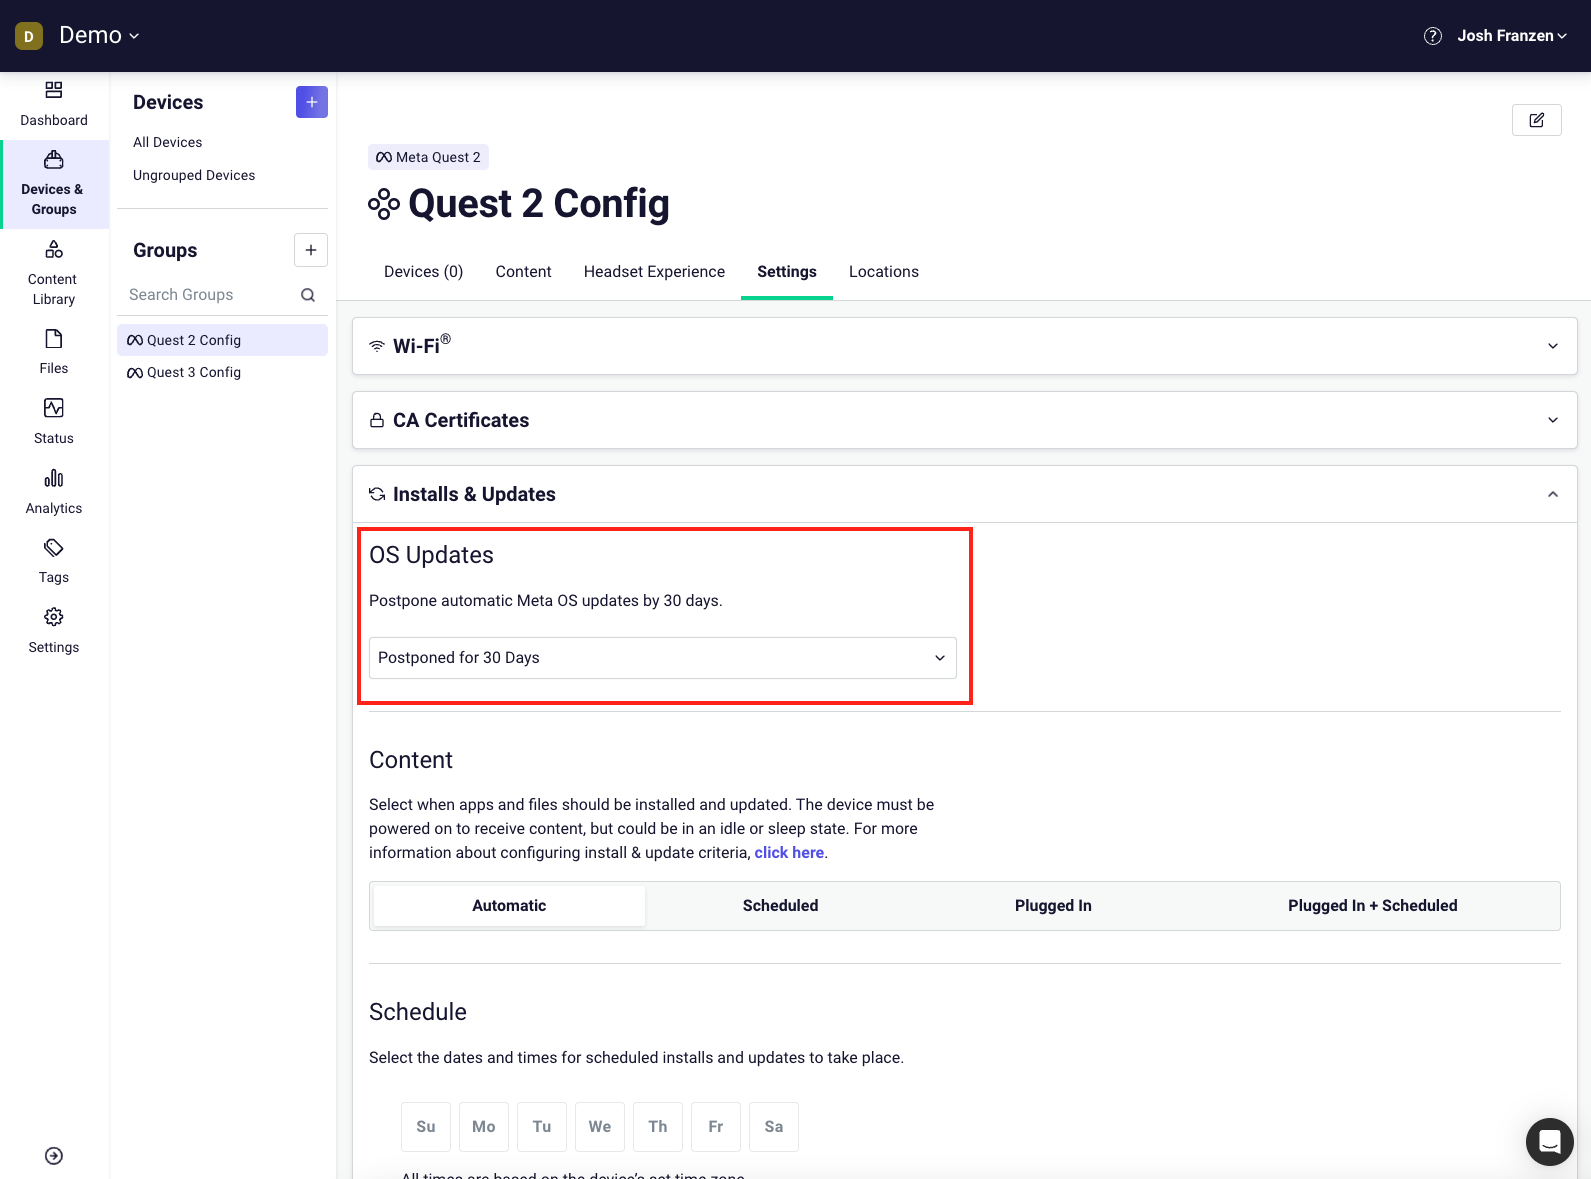Click the edit pencil button
Image resolution: width=1591 pixels, height=1179 pixels.
point(1537,120)
